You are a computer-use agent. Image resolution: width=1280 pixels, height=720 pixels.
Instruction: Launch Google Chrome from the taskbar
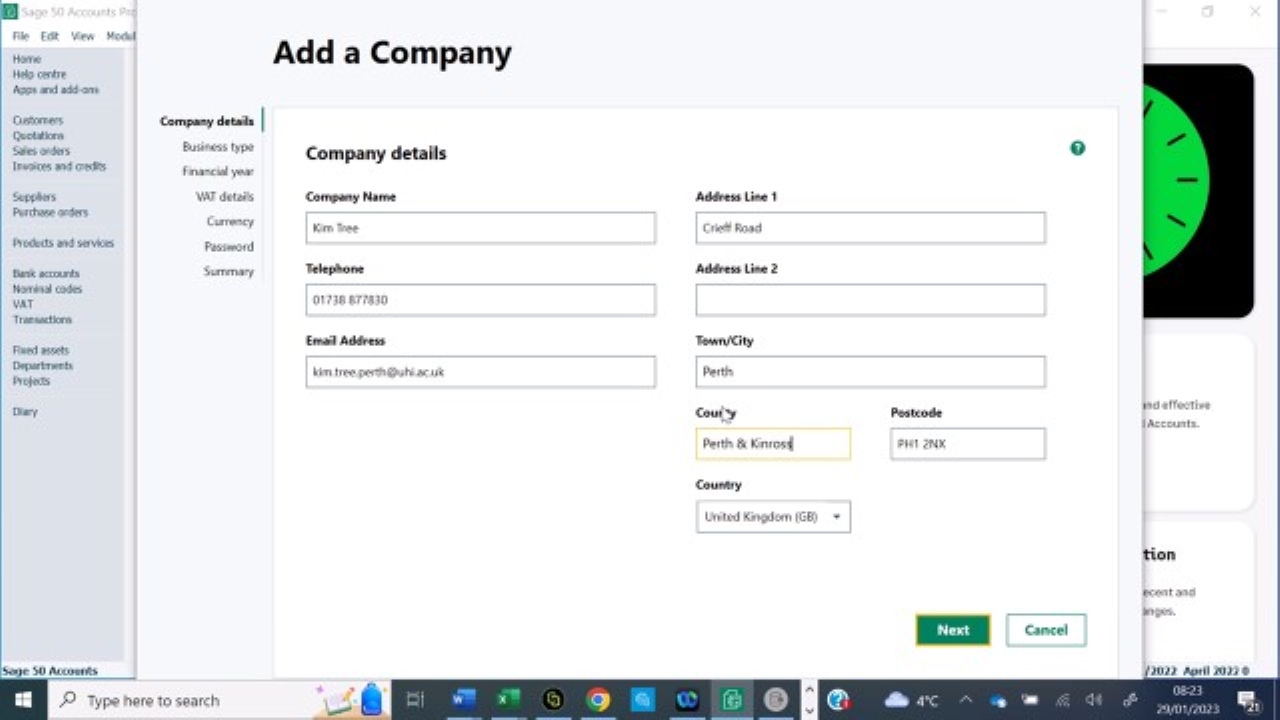pyautogui.click(x=598, y=700)
